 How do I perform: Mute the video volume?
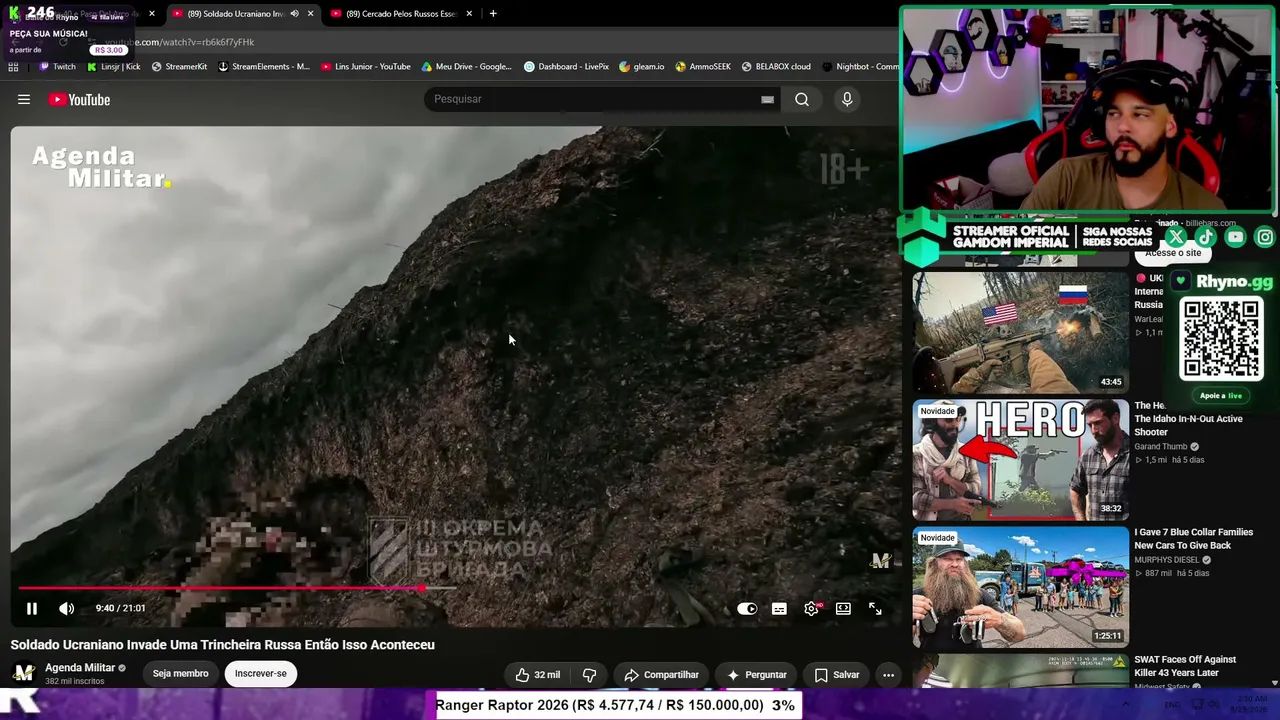pos(66,608)
